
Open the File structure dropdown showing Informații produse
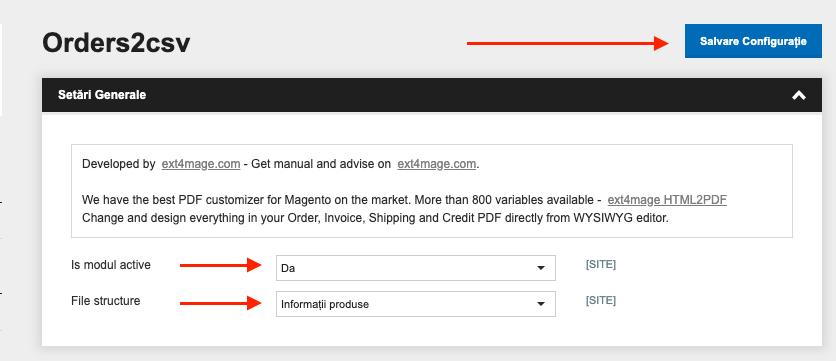click(x=416, y=304)
